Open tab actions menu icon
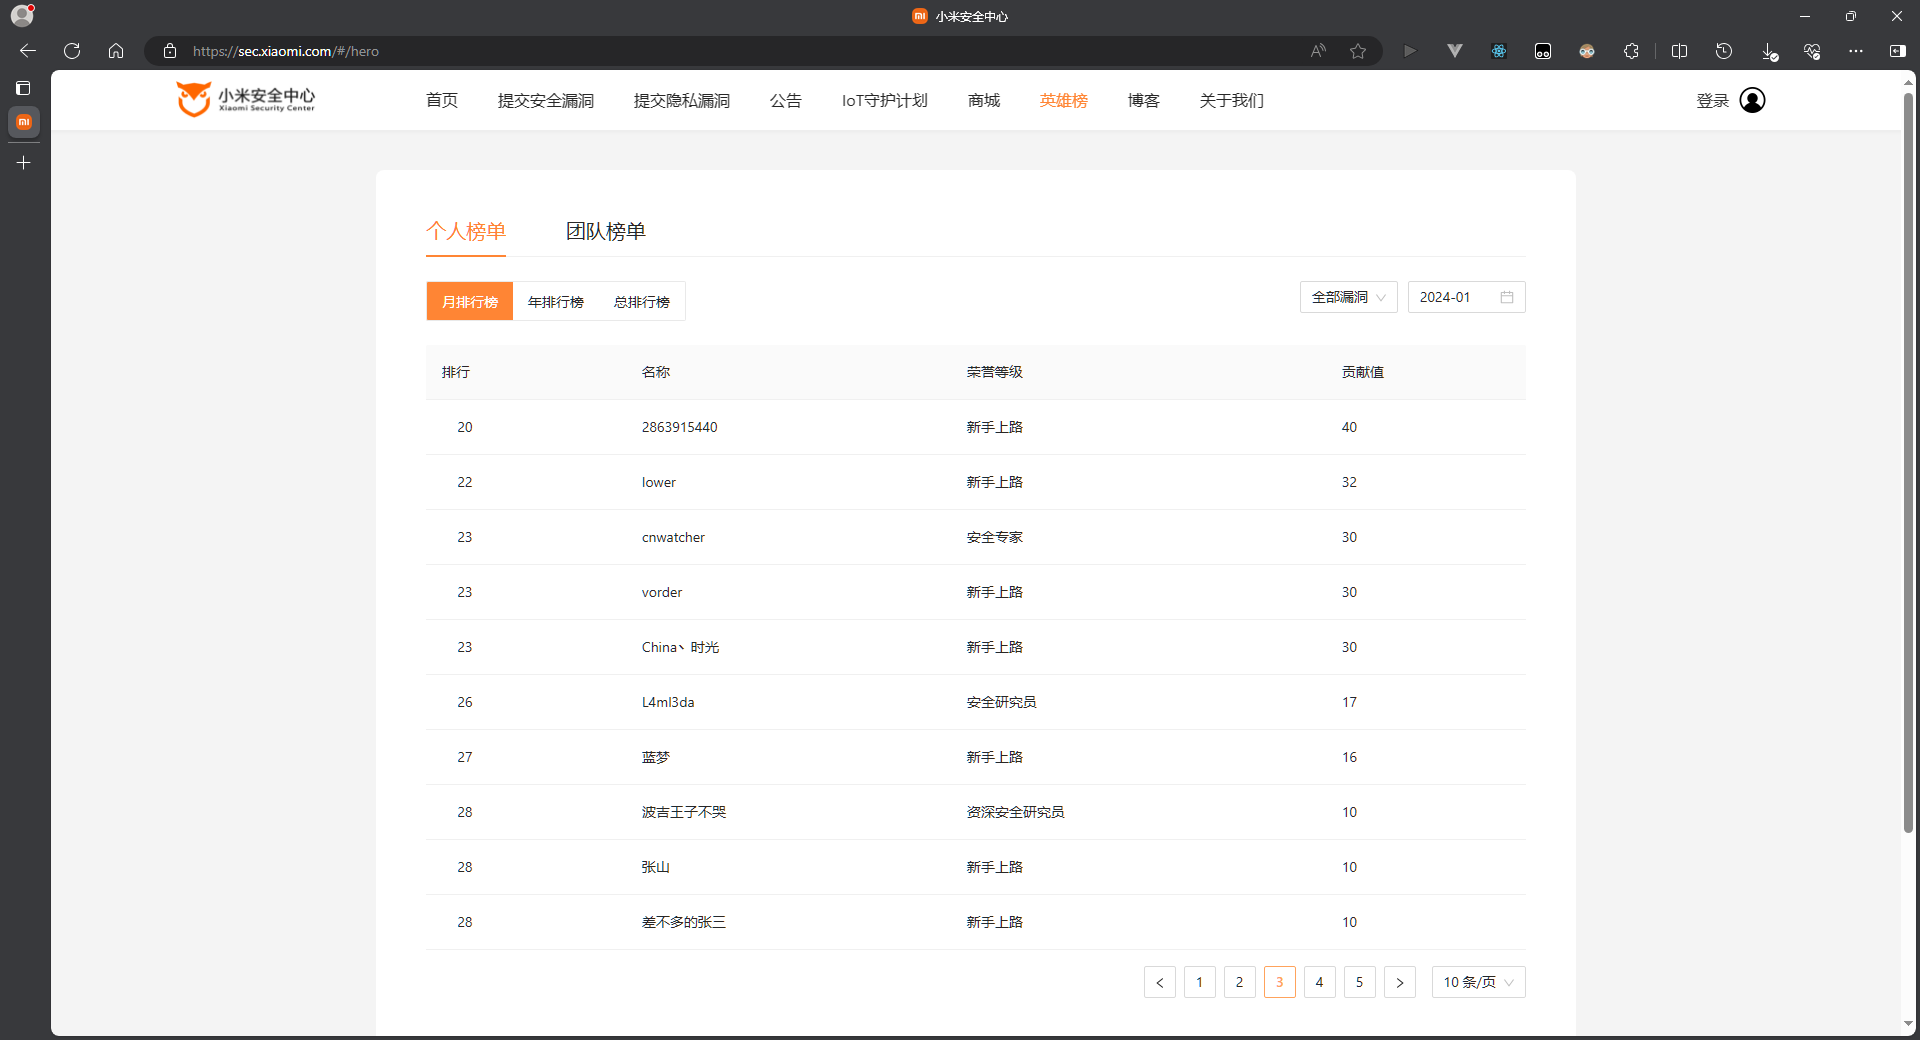 23,88
